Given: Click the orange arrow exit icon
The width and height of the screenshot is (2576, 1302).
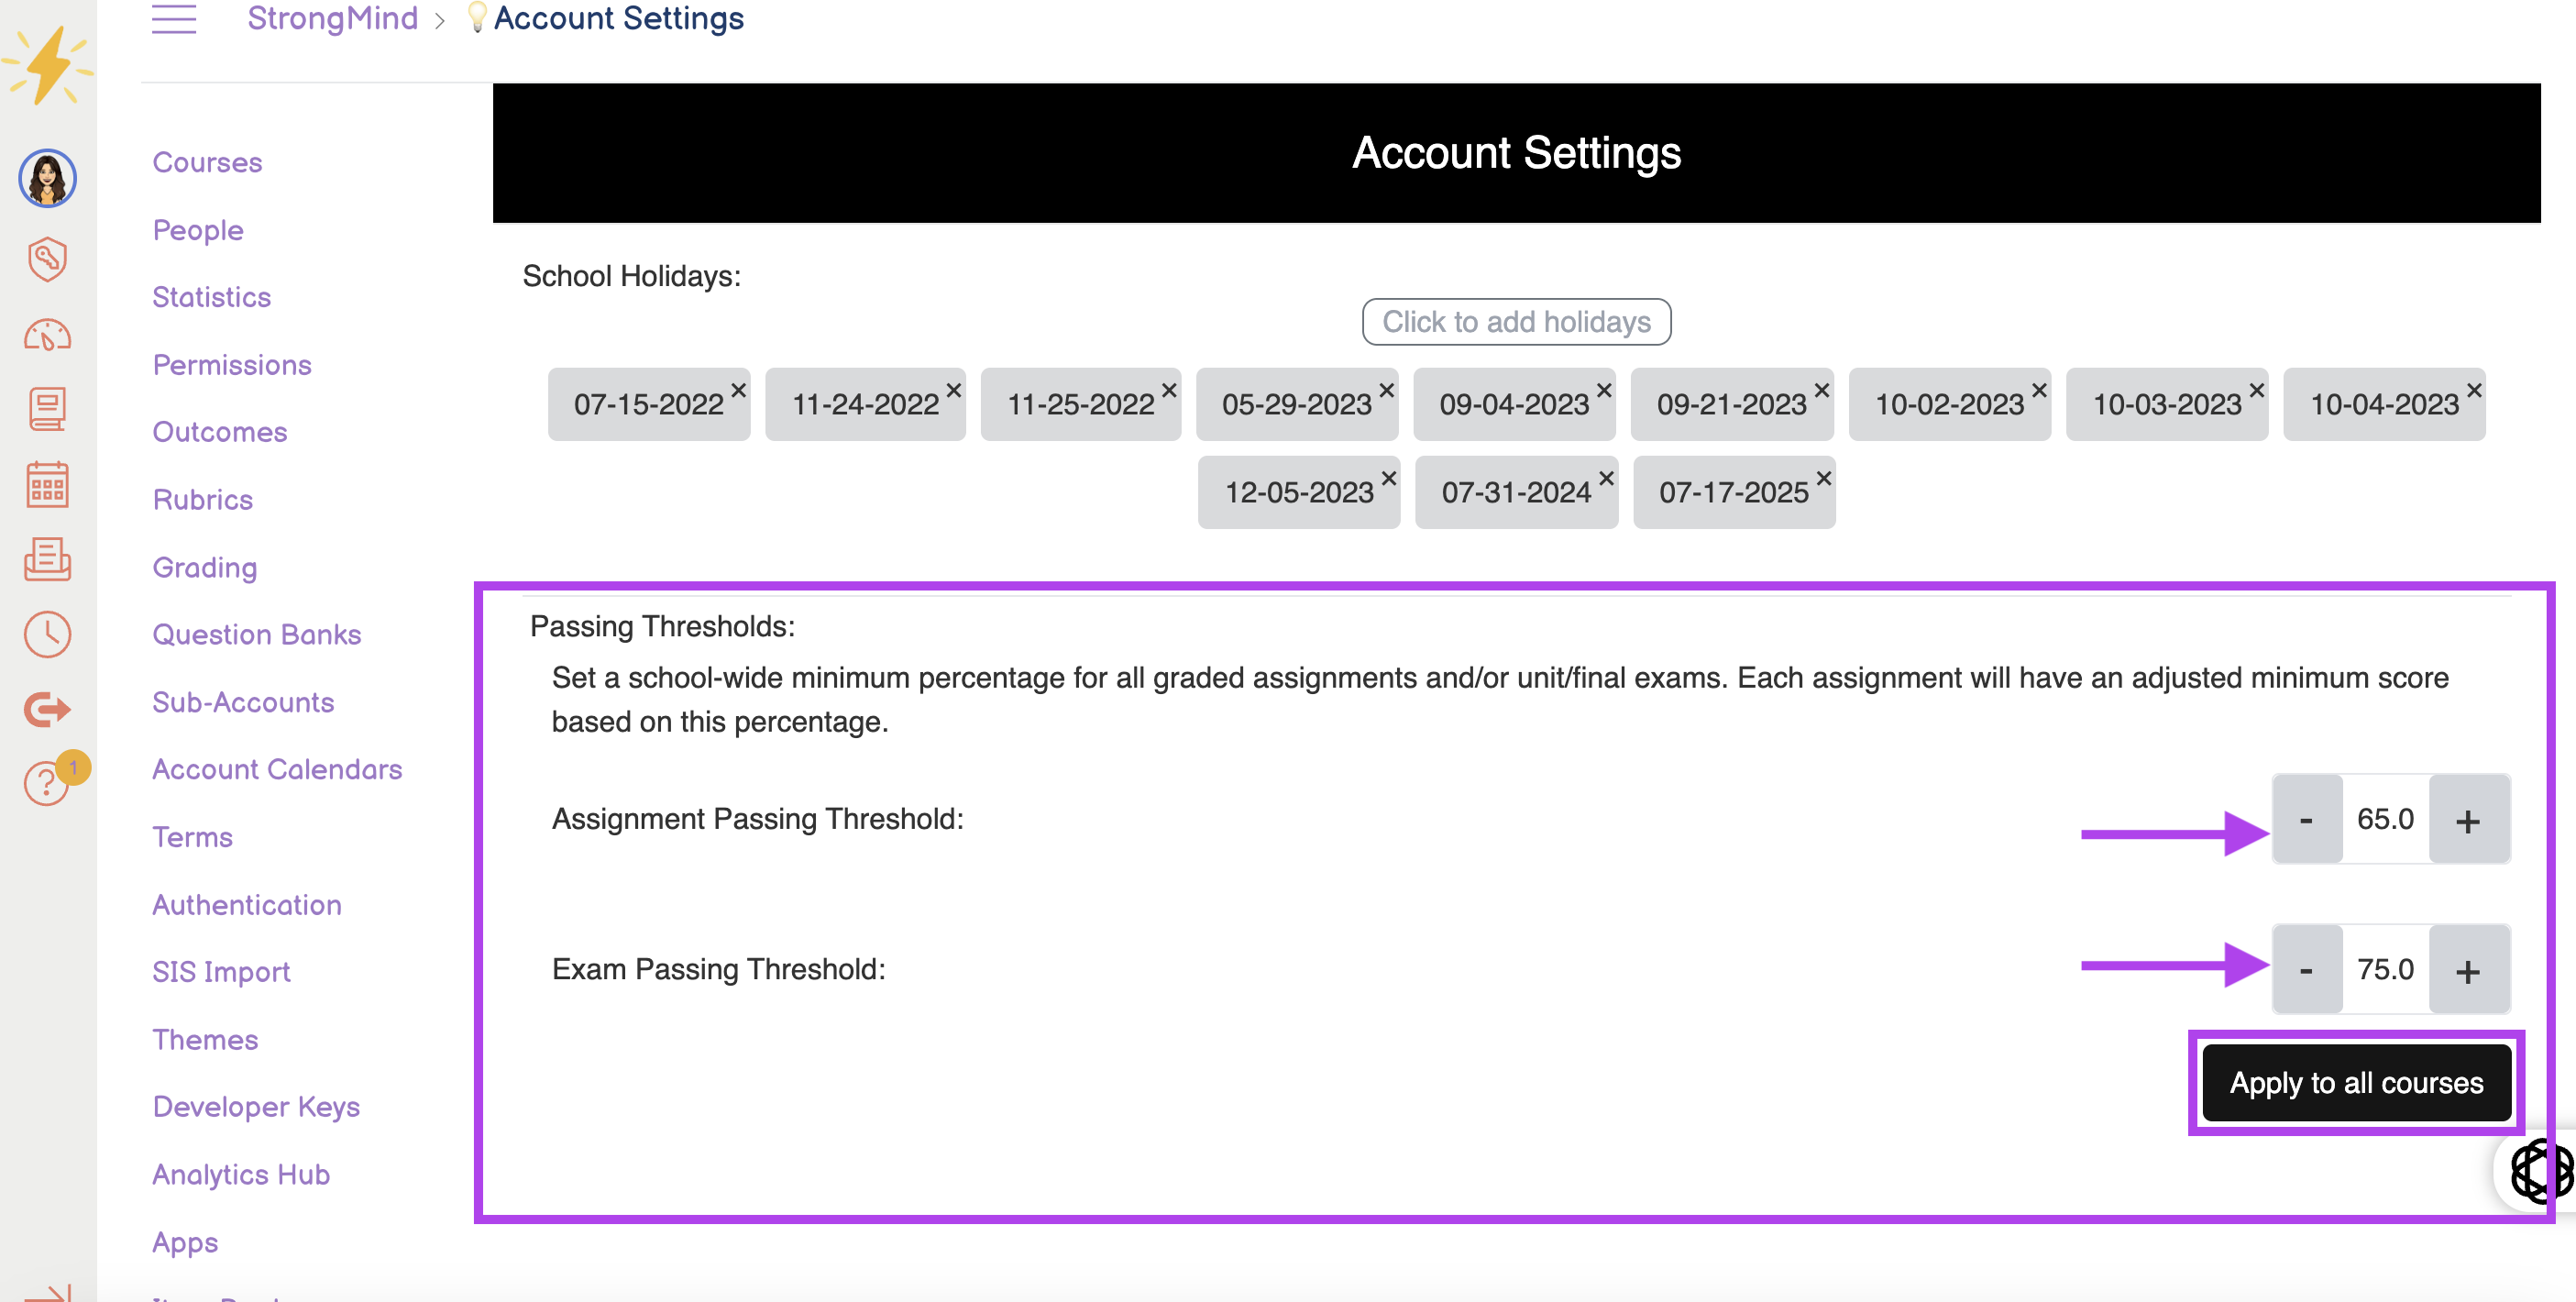Looking at the screenshot, I should [47, 709].
